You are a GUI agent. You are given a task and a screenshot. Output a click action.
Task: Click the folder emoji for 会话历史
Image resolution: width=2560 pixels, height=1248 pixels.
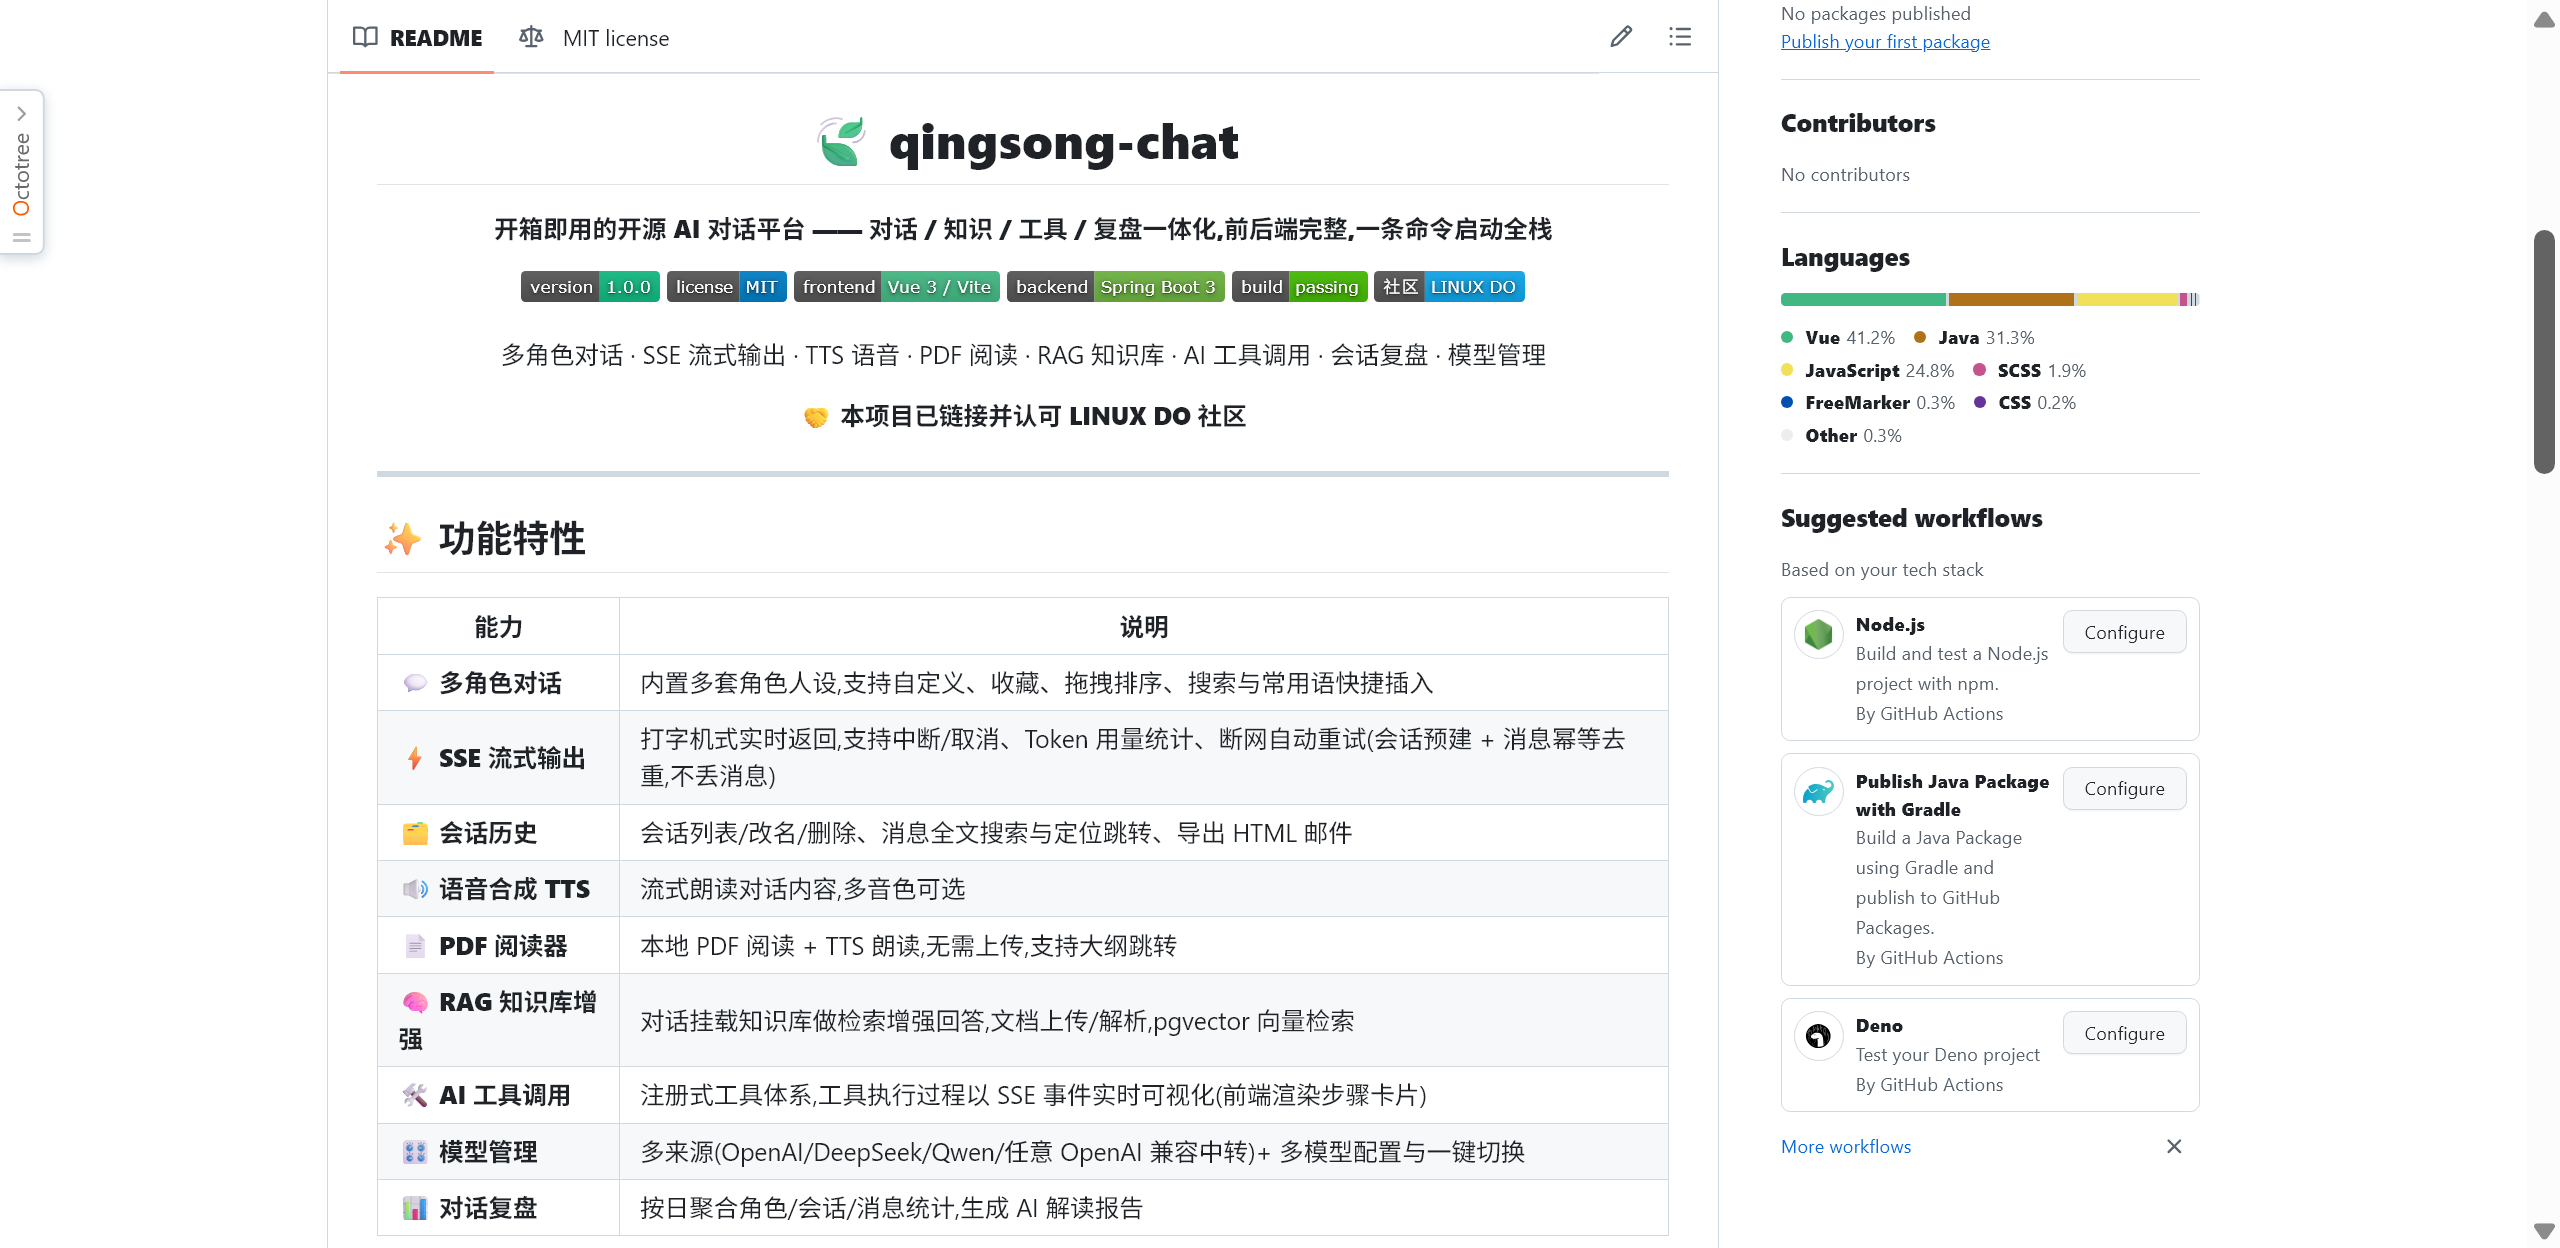[415, 833]
